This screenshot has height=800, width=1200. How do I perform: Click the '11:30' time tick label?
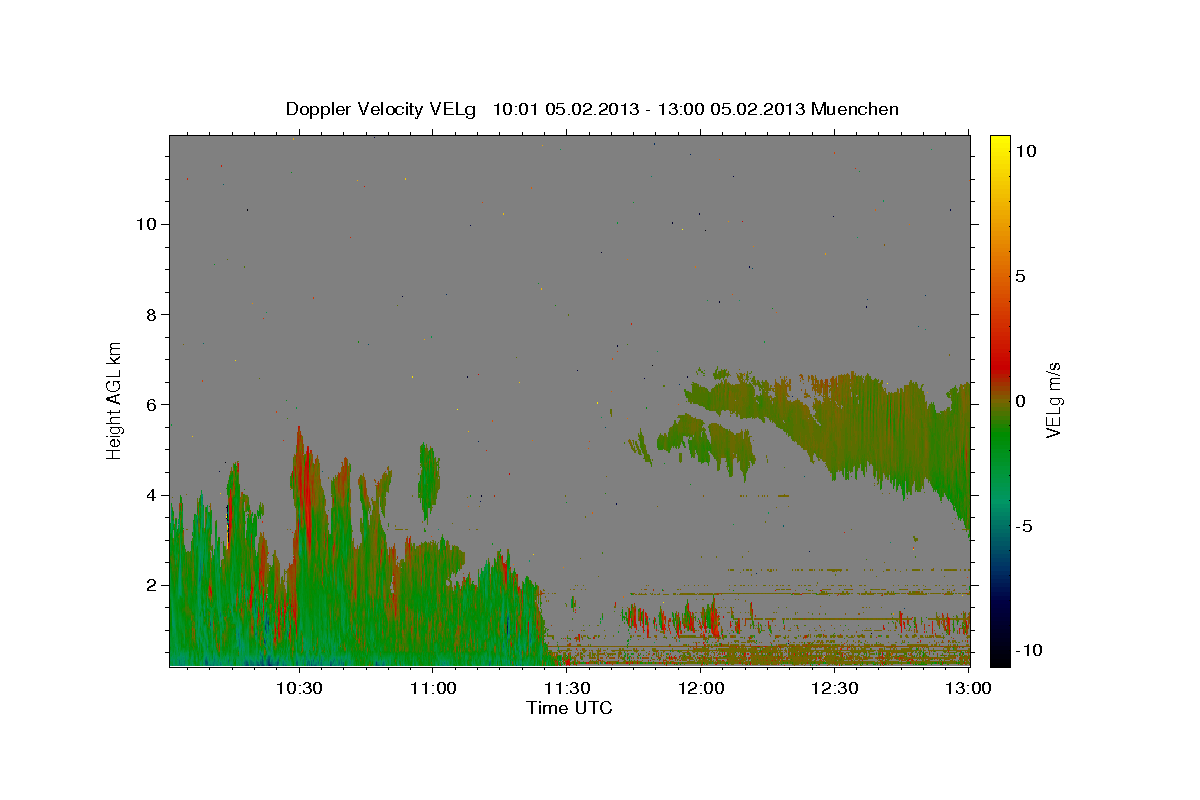tap(567, 688)
